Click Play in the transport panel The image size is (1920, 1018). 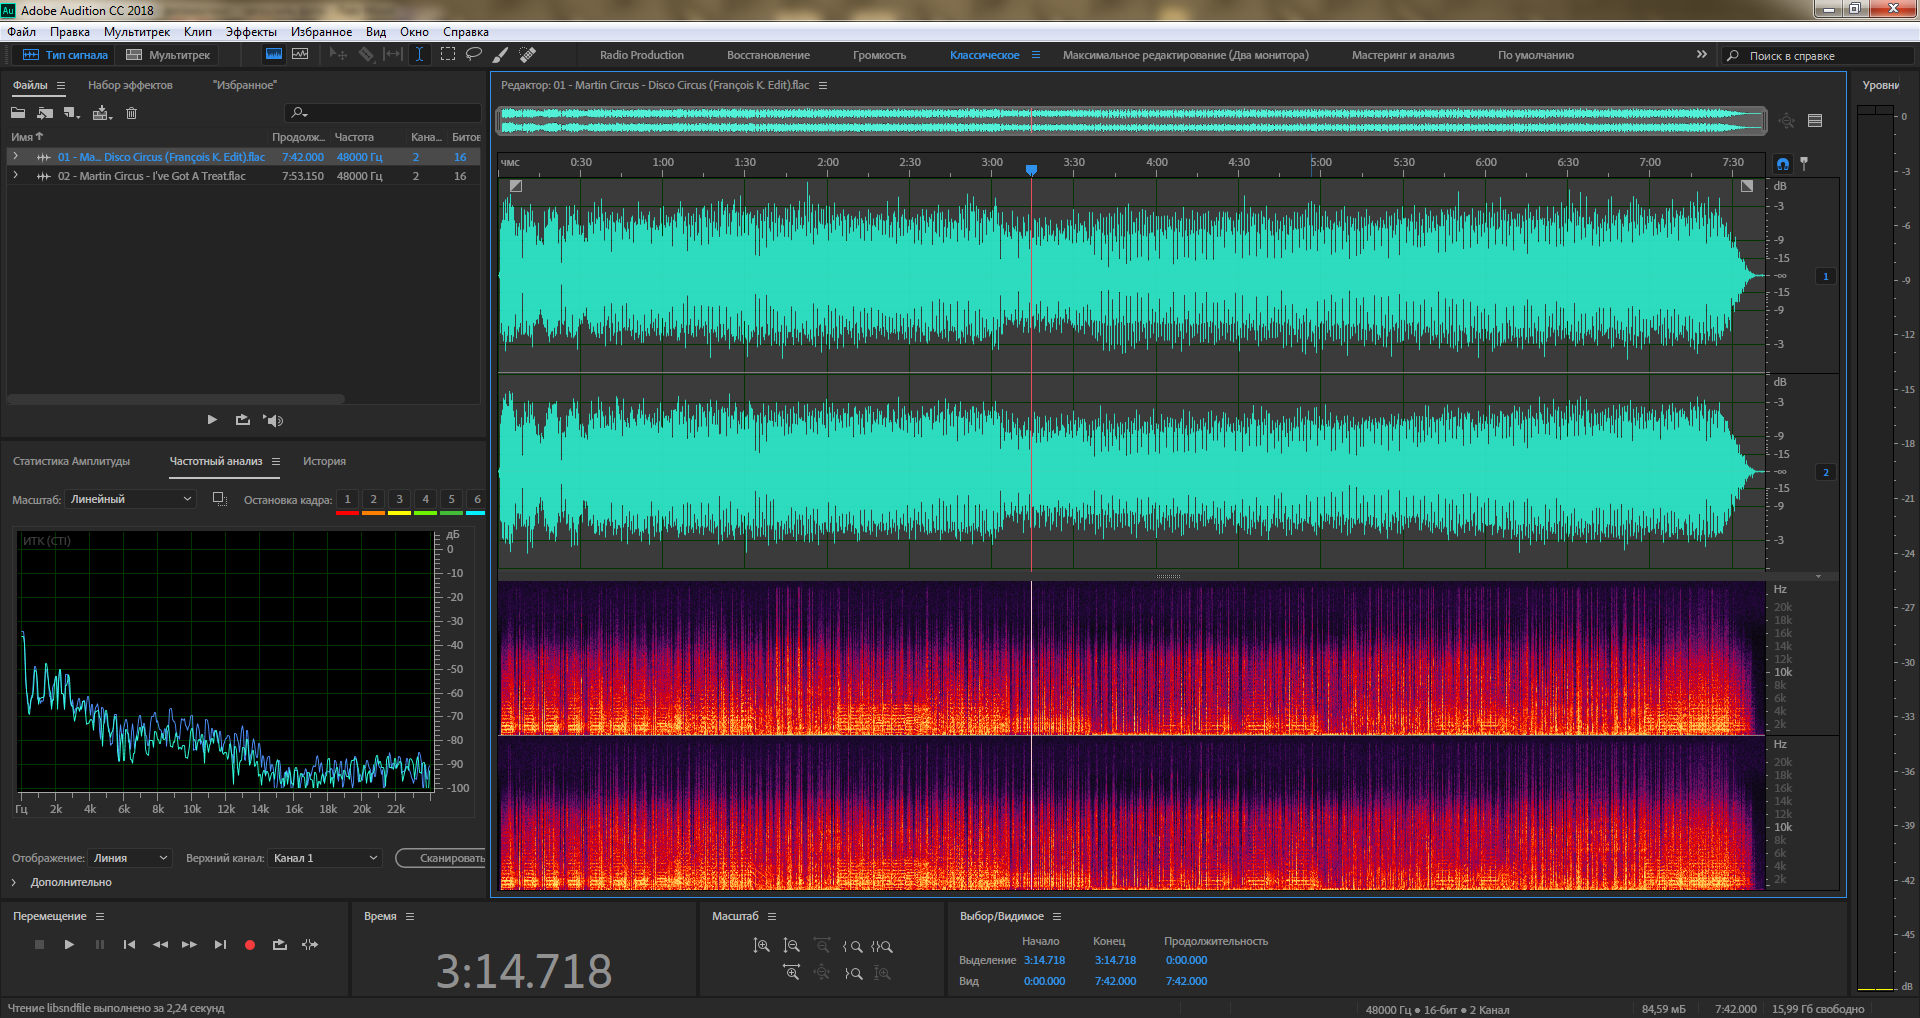(x=69, y=944)
